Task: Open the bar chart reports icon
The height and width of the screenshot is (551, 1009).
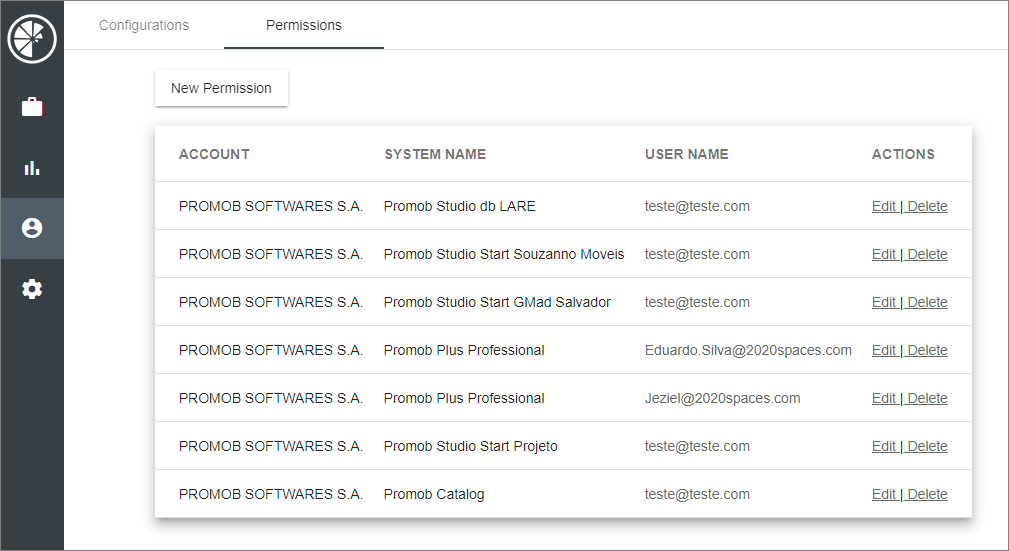Action: (x=32, y=167)
